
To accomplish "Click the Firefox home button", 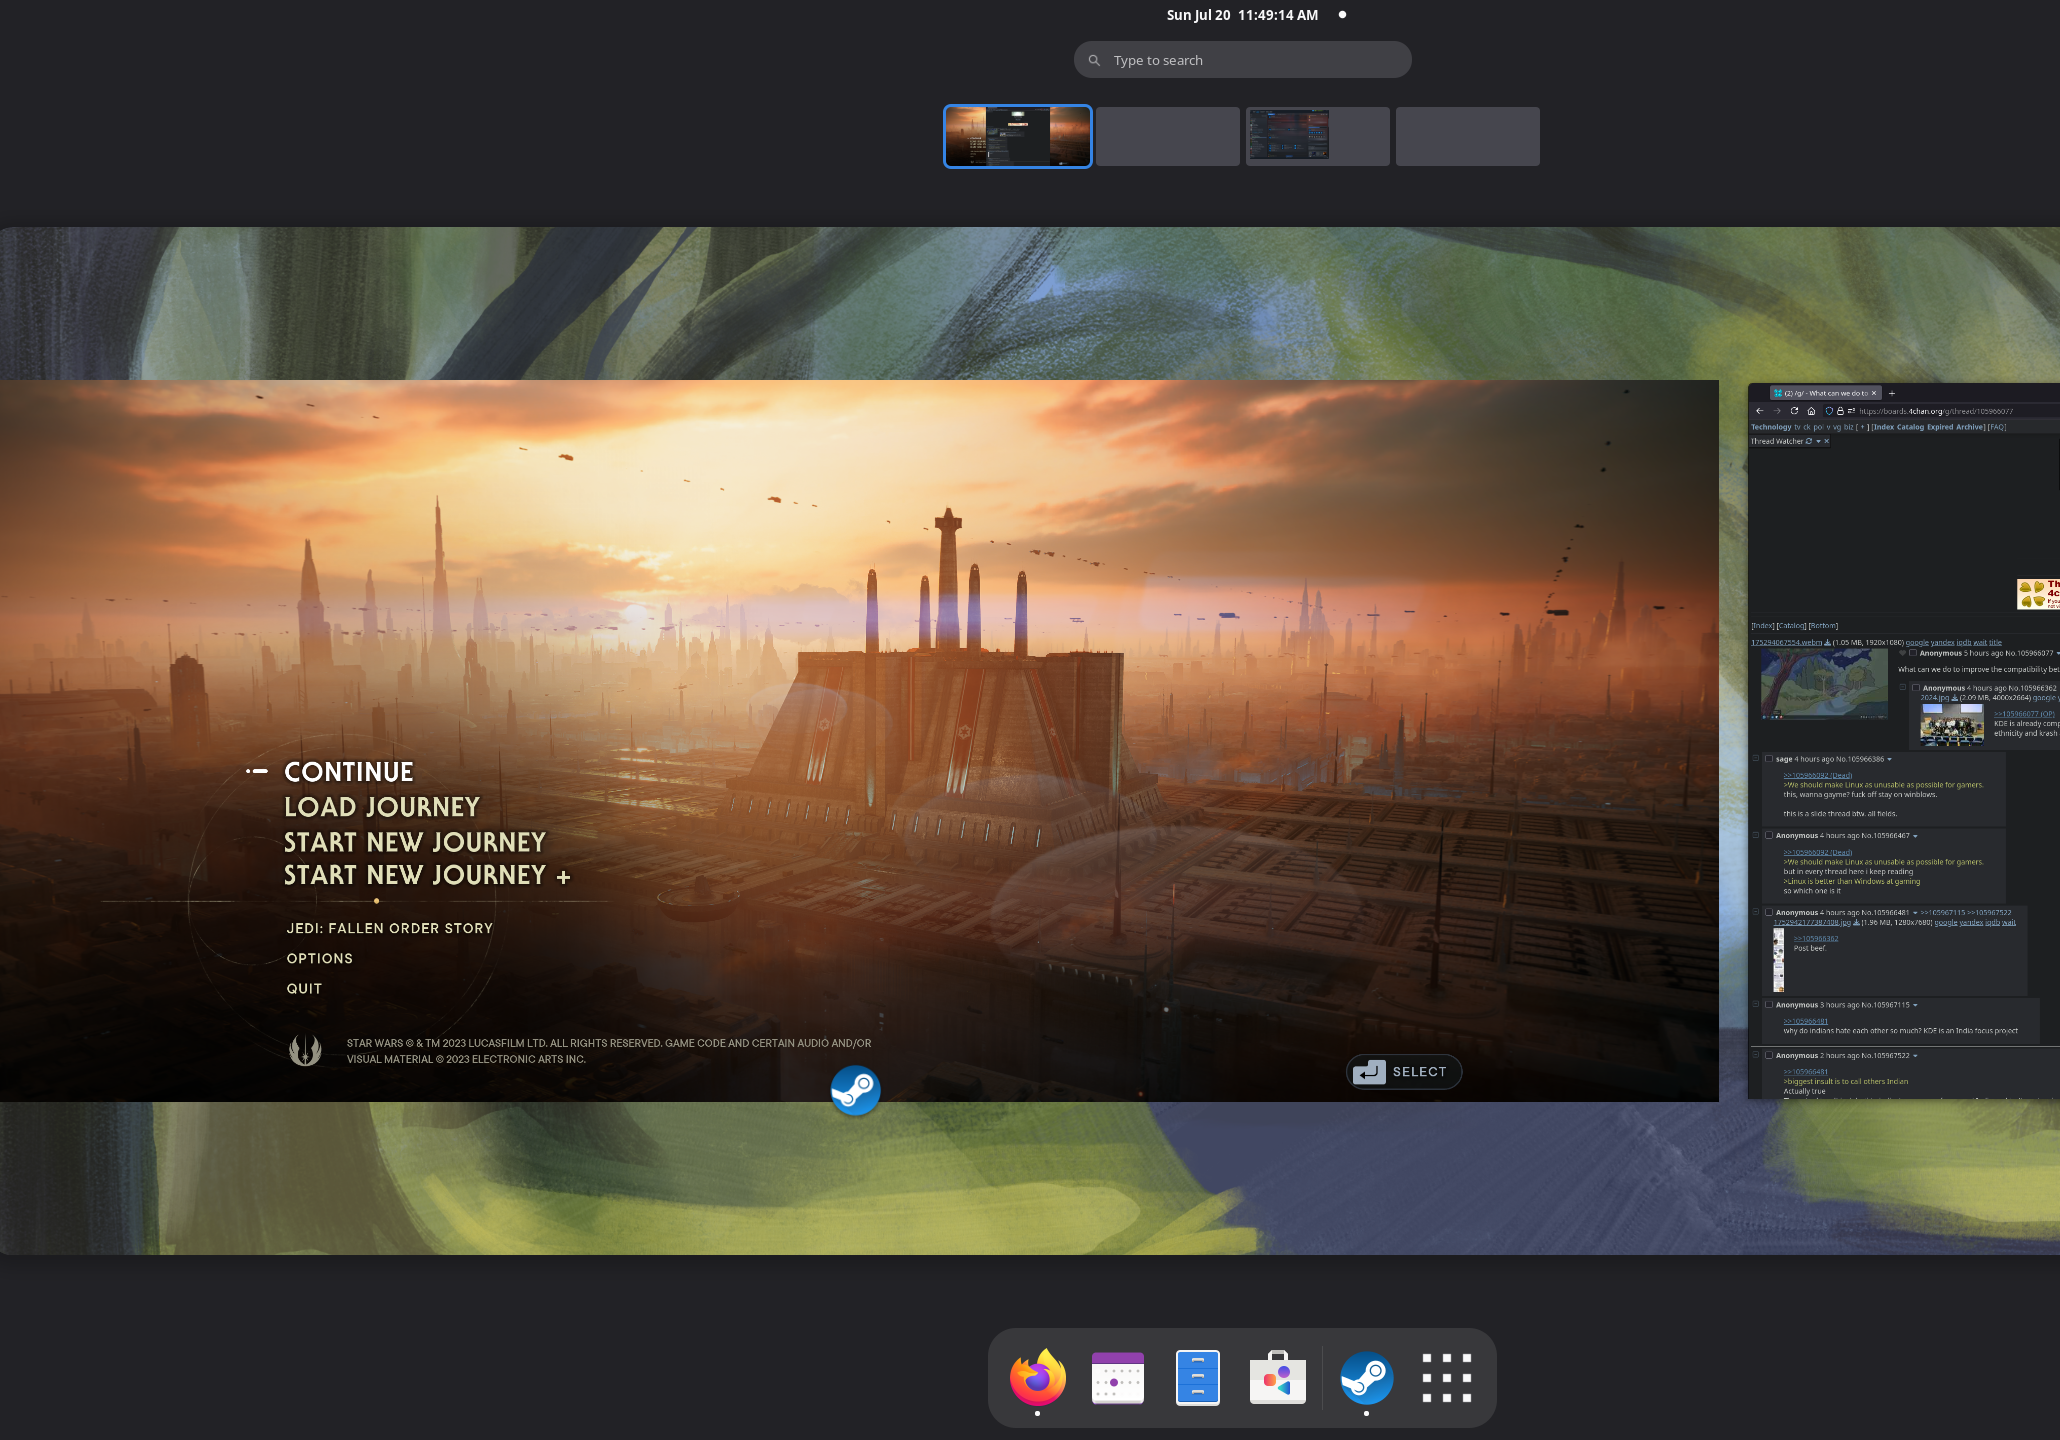I will pyautogui.click(x=1811, y=411).
